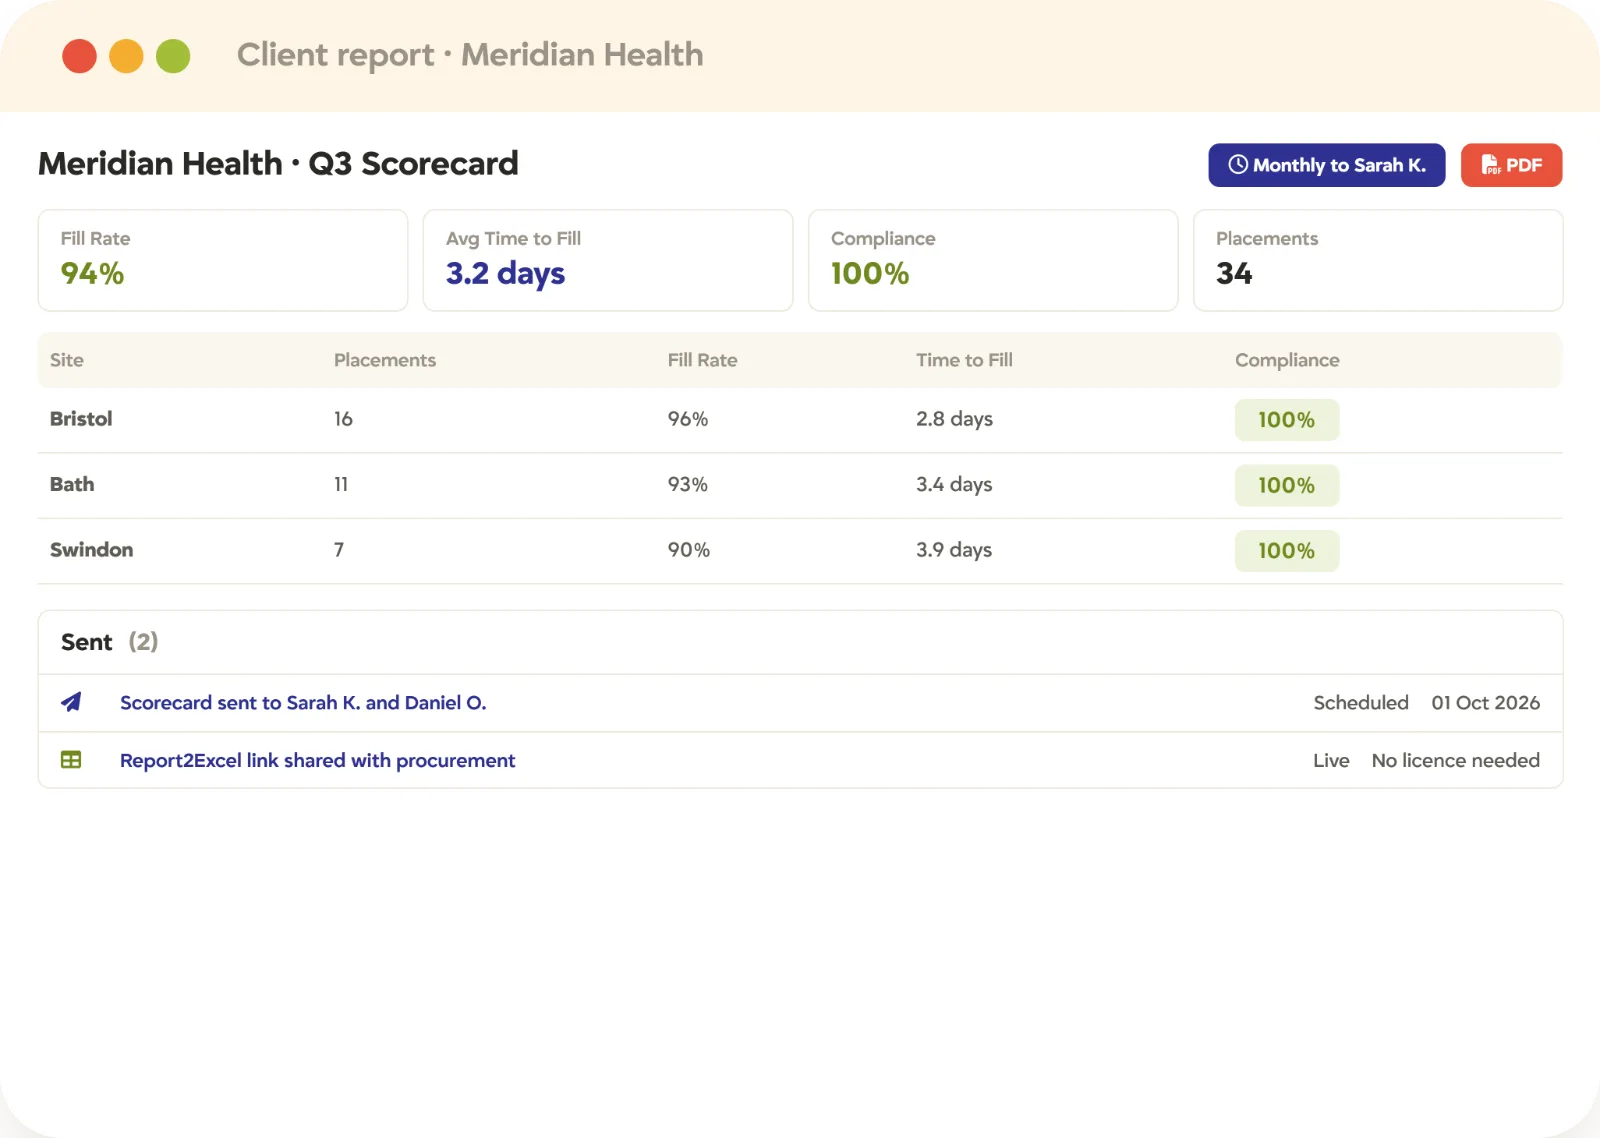Click the clock icon in Monthly schedule button
This screenshot has width=1600, height=1138.
pyautogui.click(x=1238, y=165)
